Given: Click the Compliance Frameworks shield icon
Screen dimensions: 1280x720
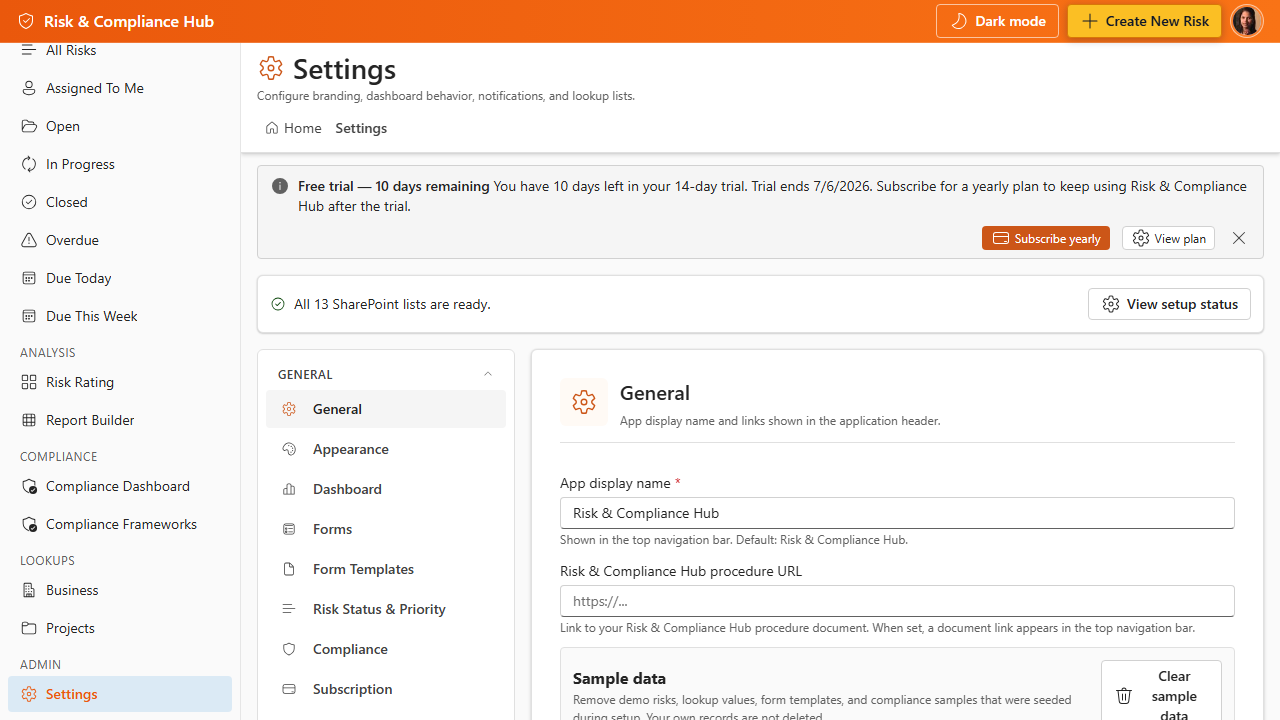Looking at the screenshot, I should (x=29, y=524).
